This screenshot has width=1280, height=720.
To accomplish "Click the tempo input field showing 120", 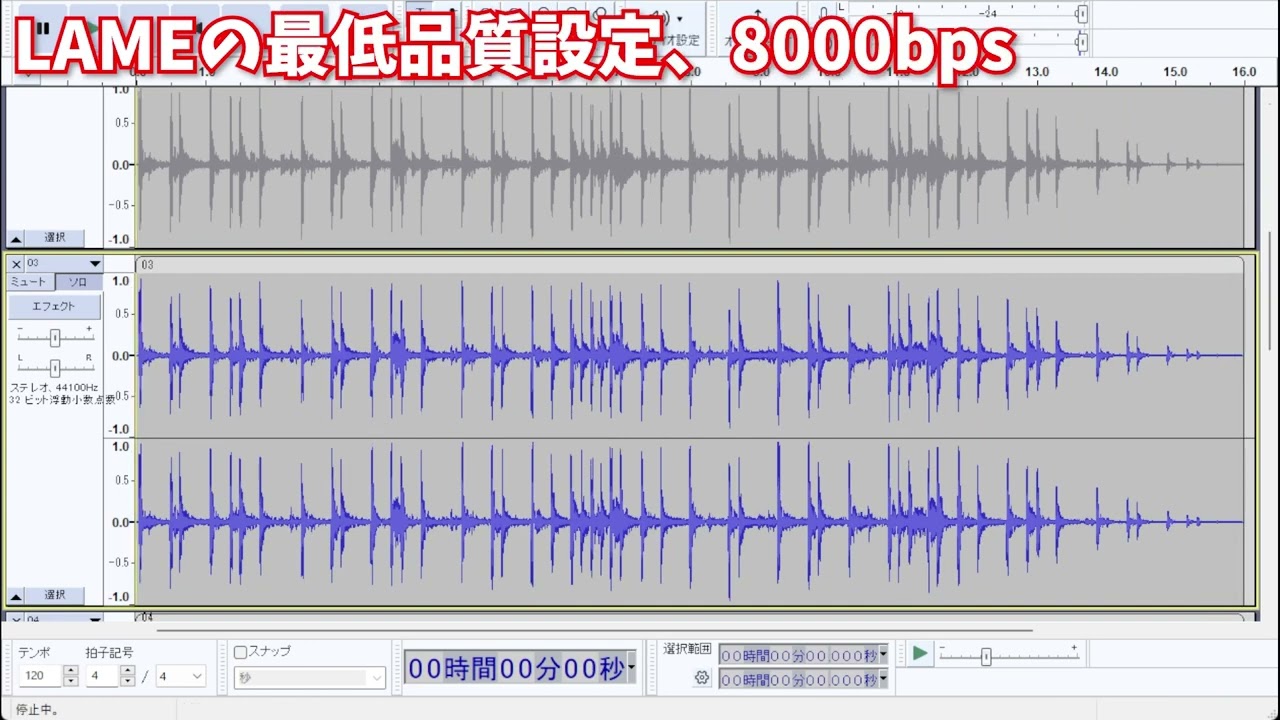I will [x=40, y=676].
